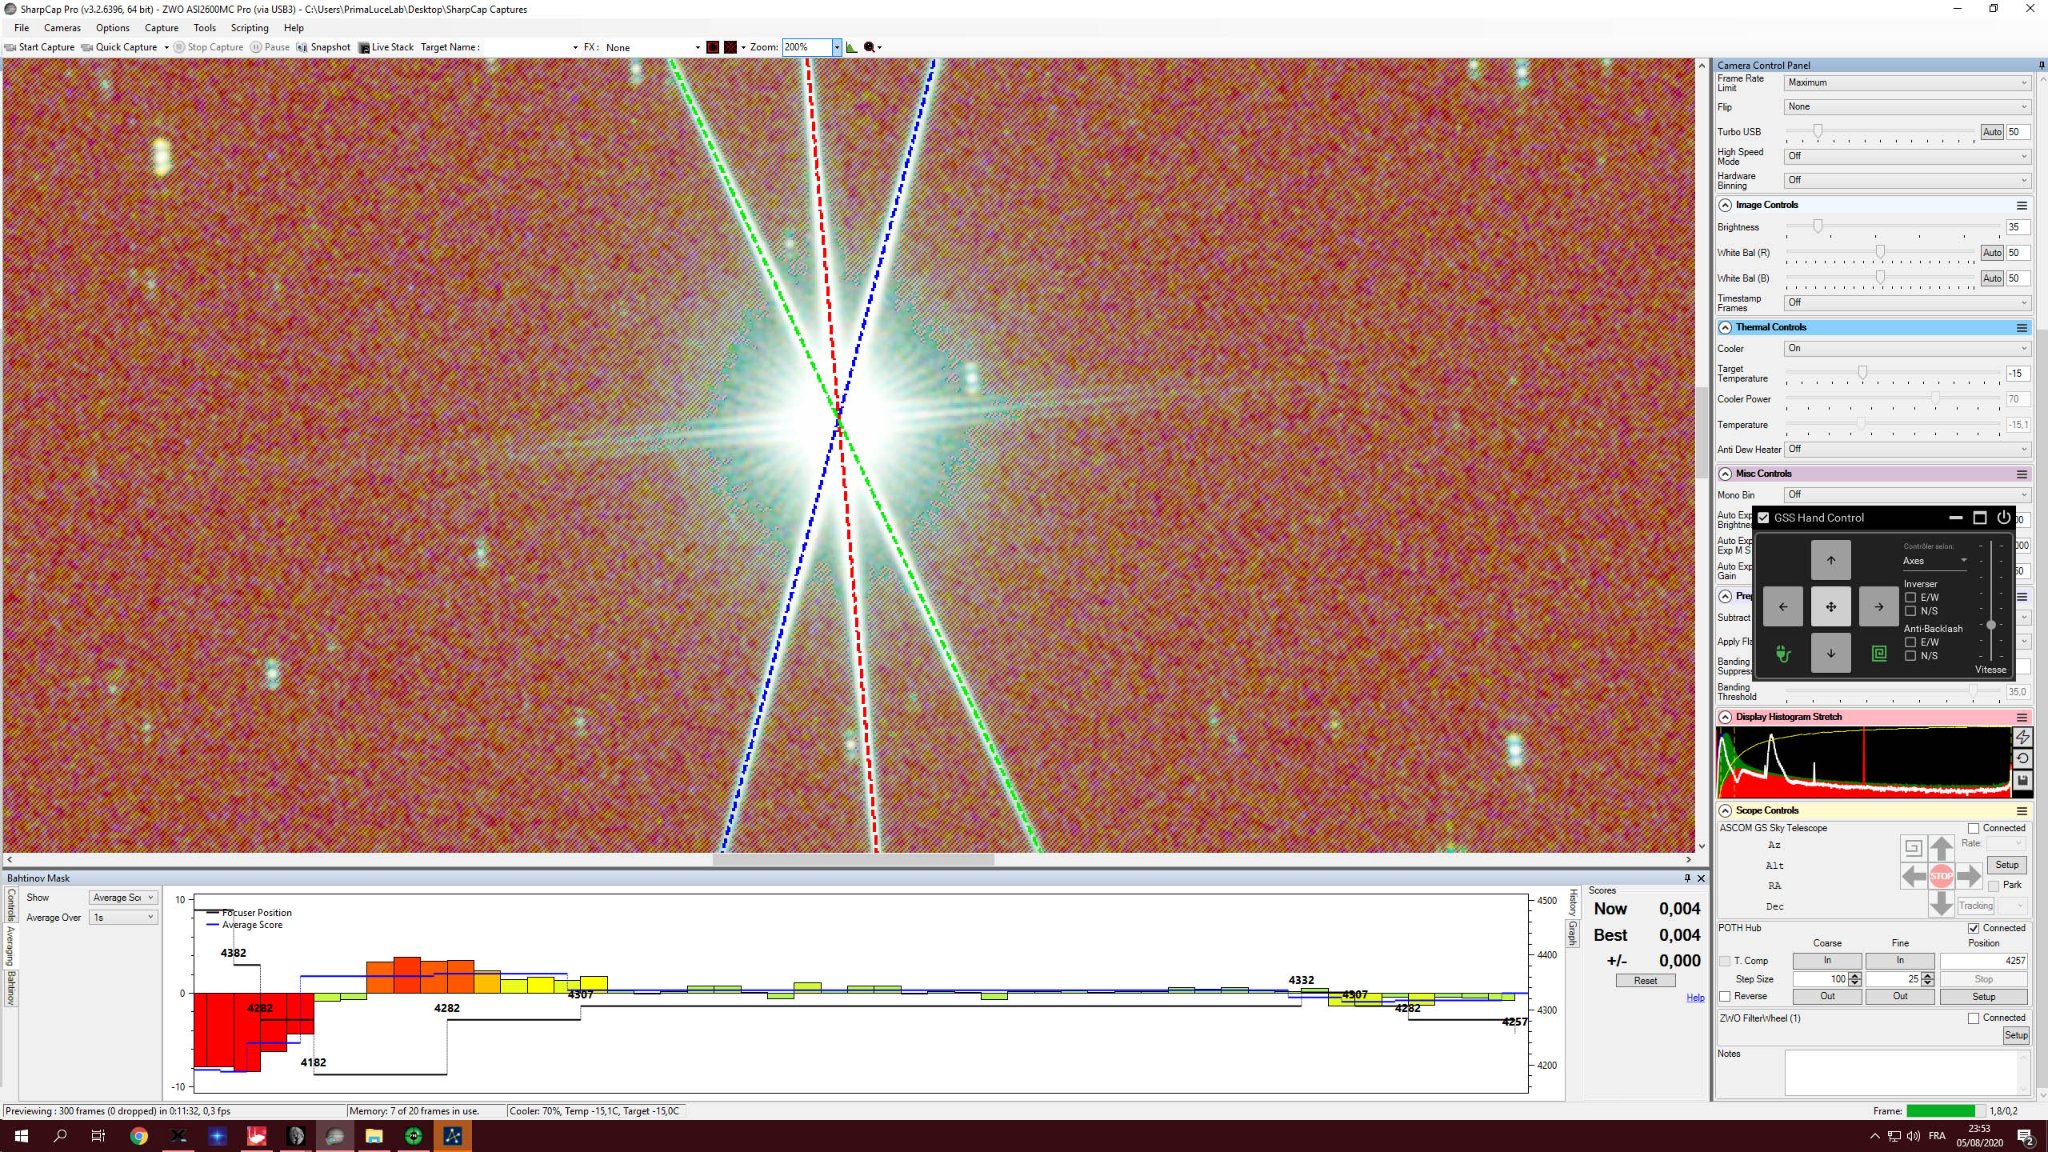Collapse the Display Histogram Stretch section
Viewport: 2048px width, 1152px height.
[x=1725, y=717]
